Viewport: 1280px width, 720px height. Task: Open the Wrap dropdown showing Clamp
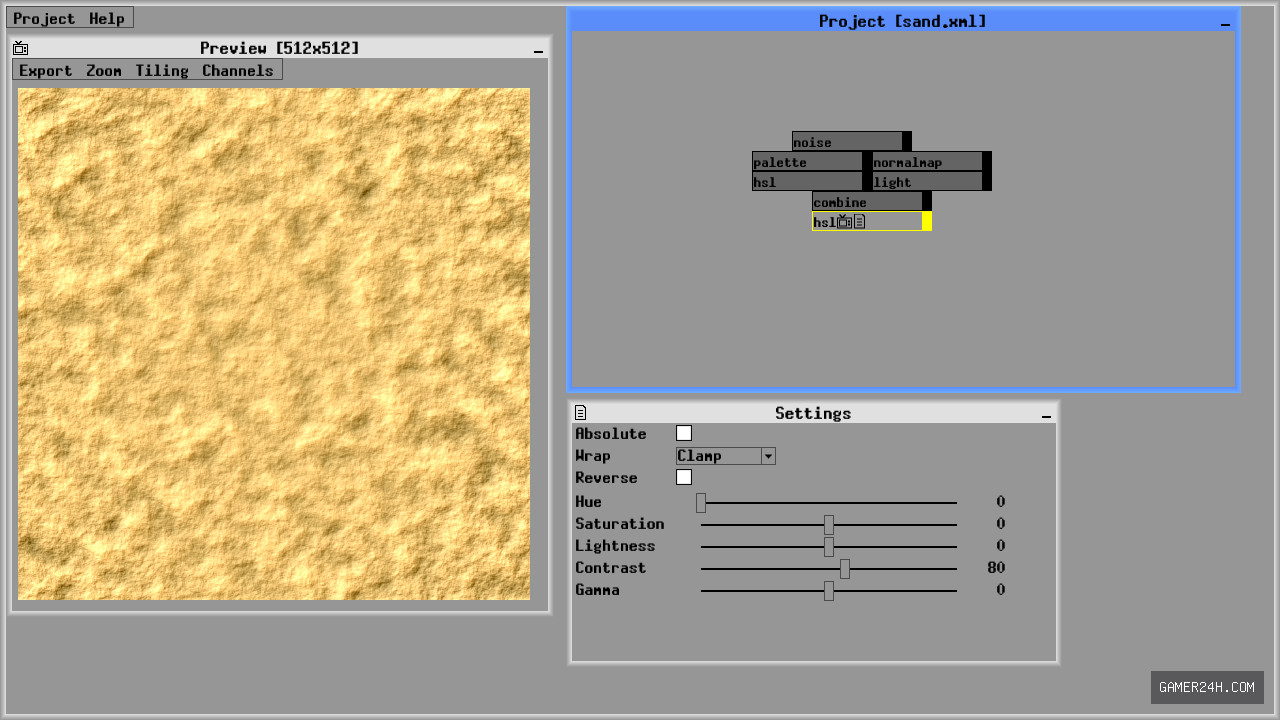726,456
